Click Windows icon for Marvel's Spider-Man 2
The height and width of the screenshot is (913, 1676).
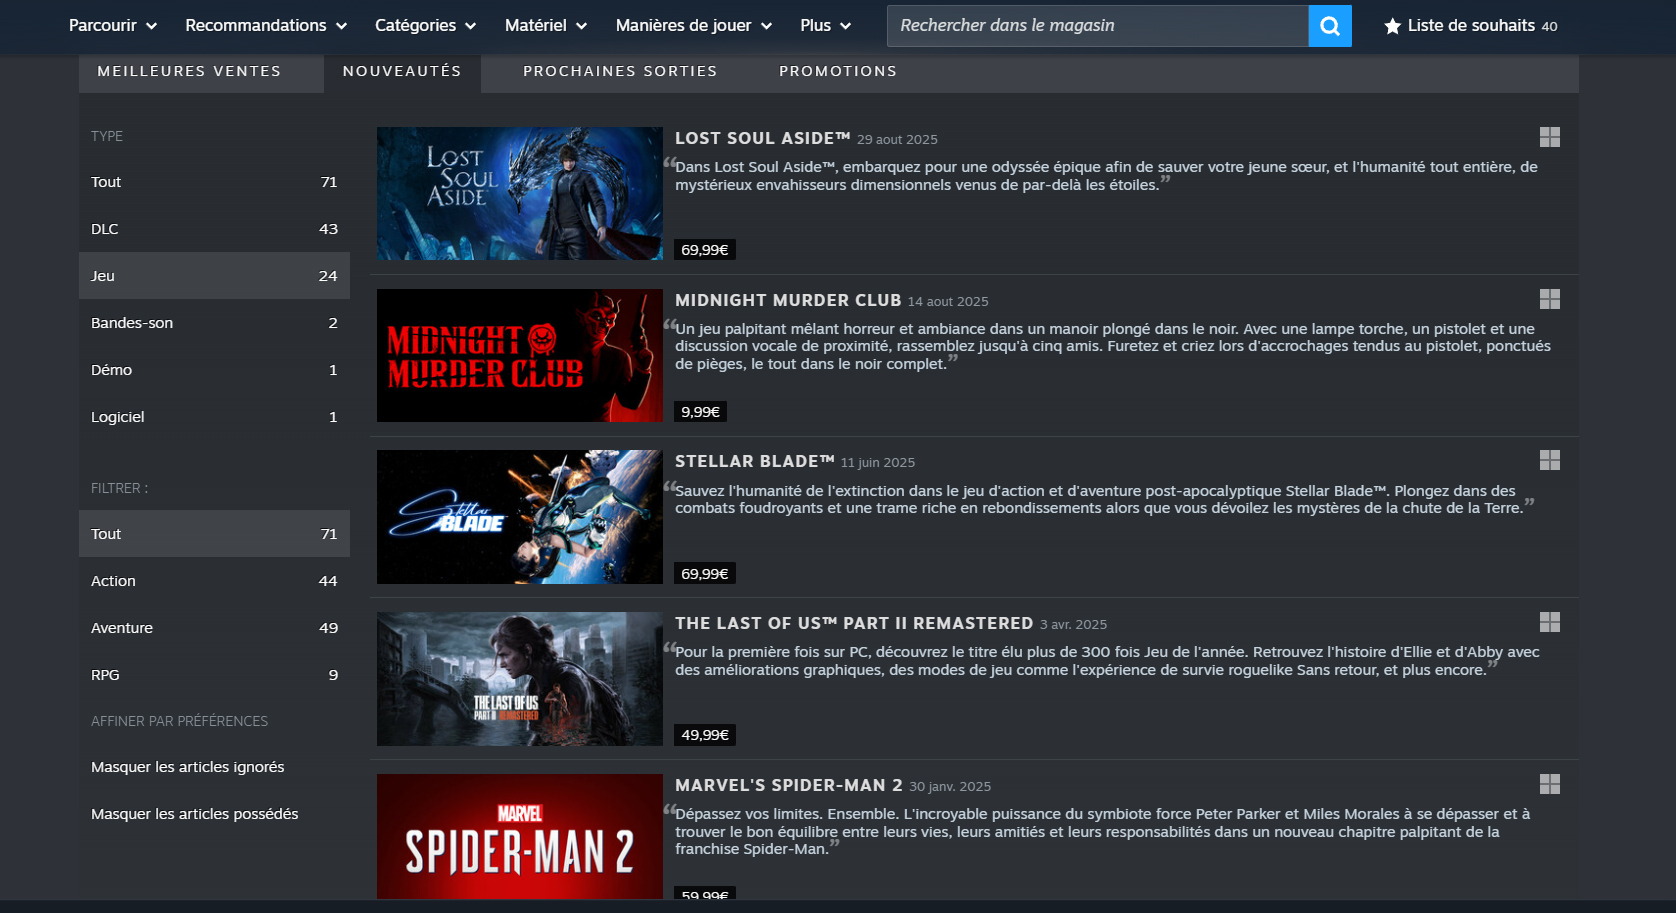click(x=1549, y=784)
